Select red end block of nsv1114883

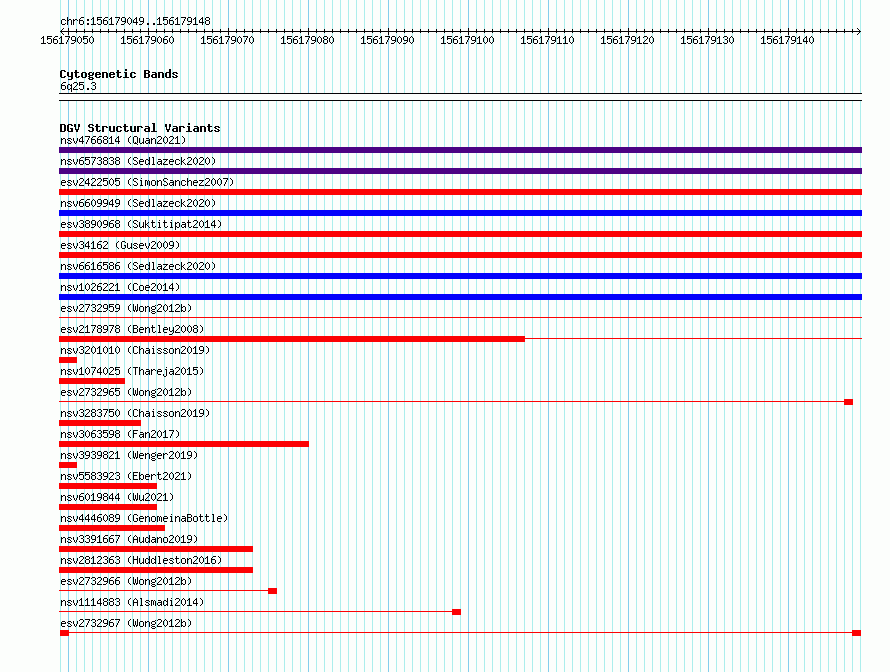coord(456,612)
